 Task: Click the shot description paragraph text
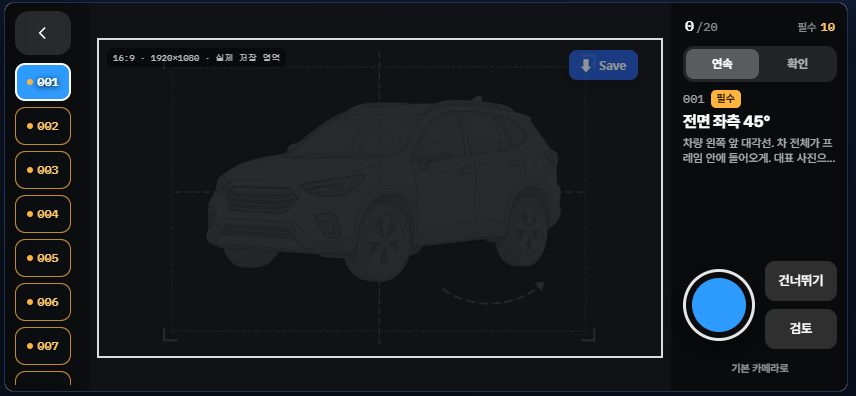[x=758, y=151]
